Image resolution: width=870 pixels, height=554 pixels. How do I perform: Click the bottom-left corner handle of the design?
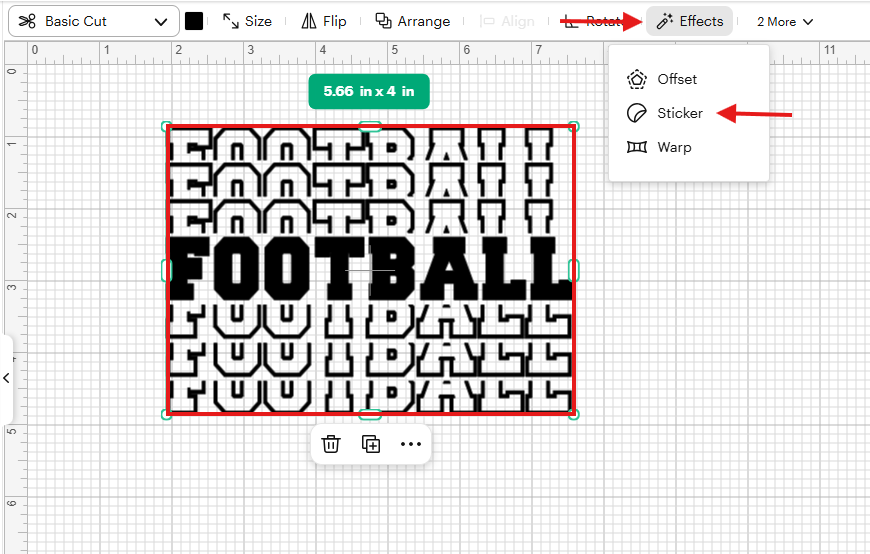(166, 414)
